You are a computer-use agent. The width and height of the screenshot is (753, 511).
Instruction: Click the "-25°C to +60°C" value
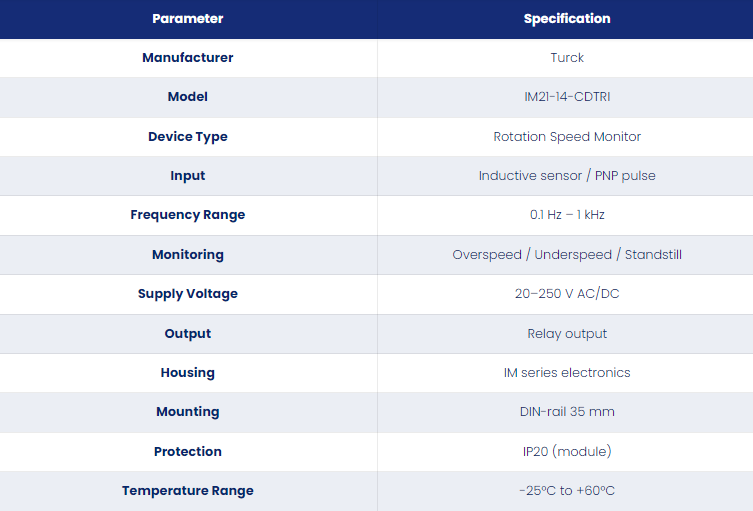click(x=567, y=491)
